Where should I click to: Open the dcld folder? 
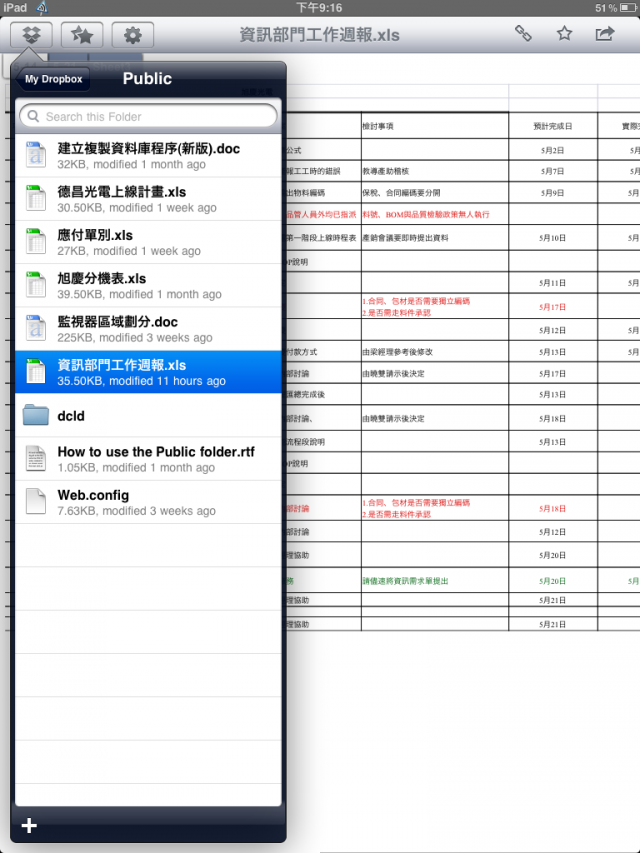pyautogui.click(x=148, y=416)
